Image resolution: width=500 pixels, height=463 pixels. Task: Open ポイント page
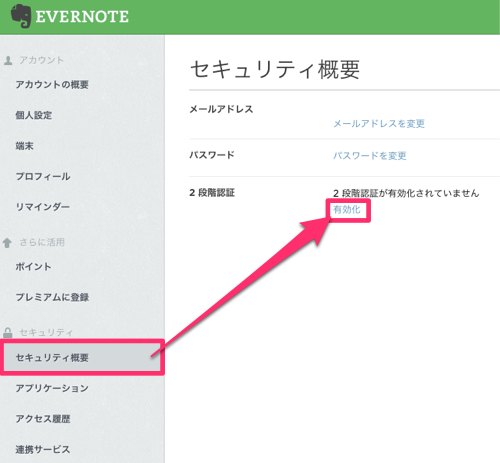coord(33,267)
